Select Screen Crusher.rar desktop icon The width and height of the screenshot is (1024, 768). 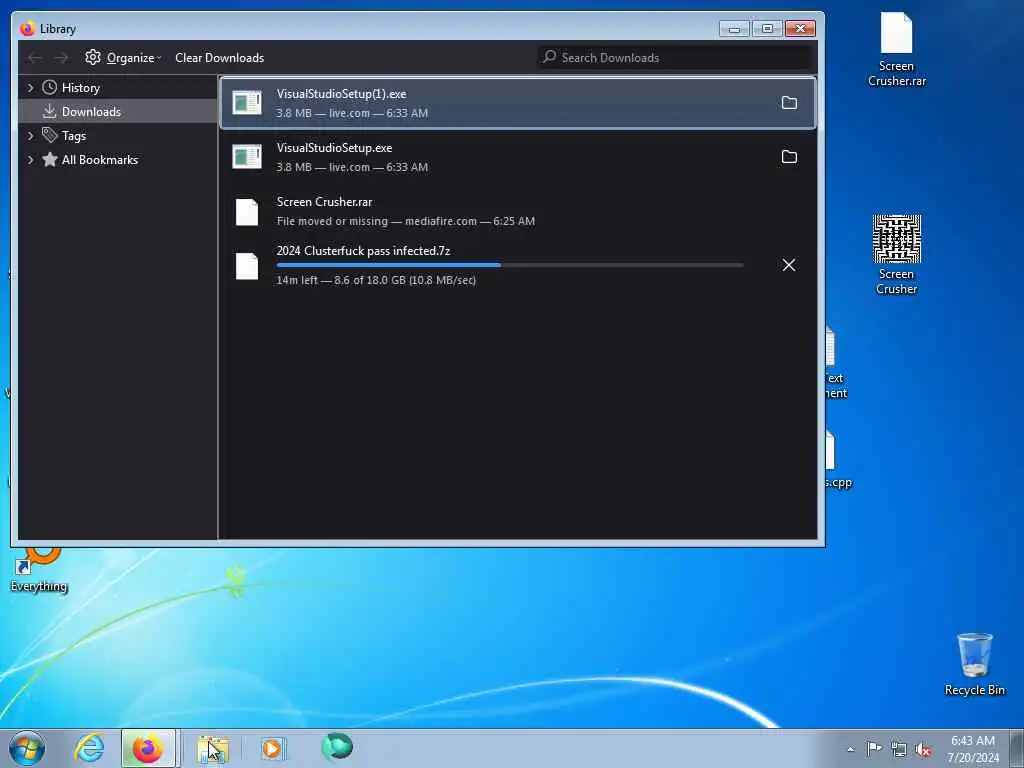tap(897, 50)
